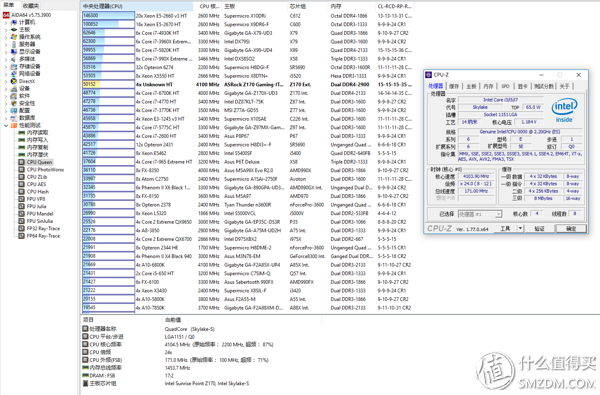
Task: Select the 设备 node icon
Action: pyautogui.click(x=14, y=88)
